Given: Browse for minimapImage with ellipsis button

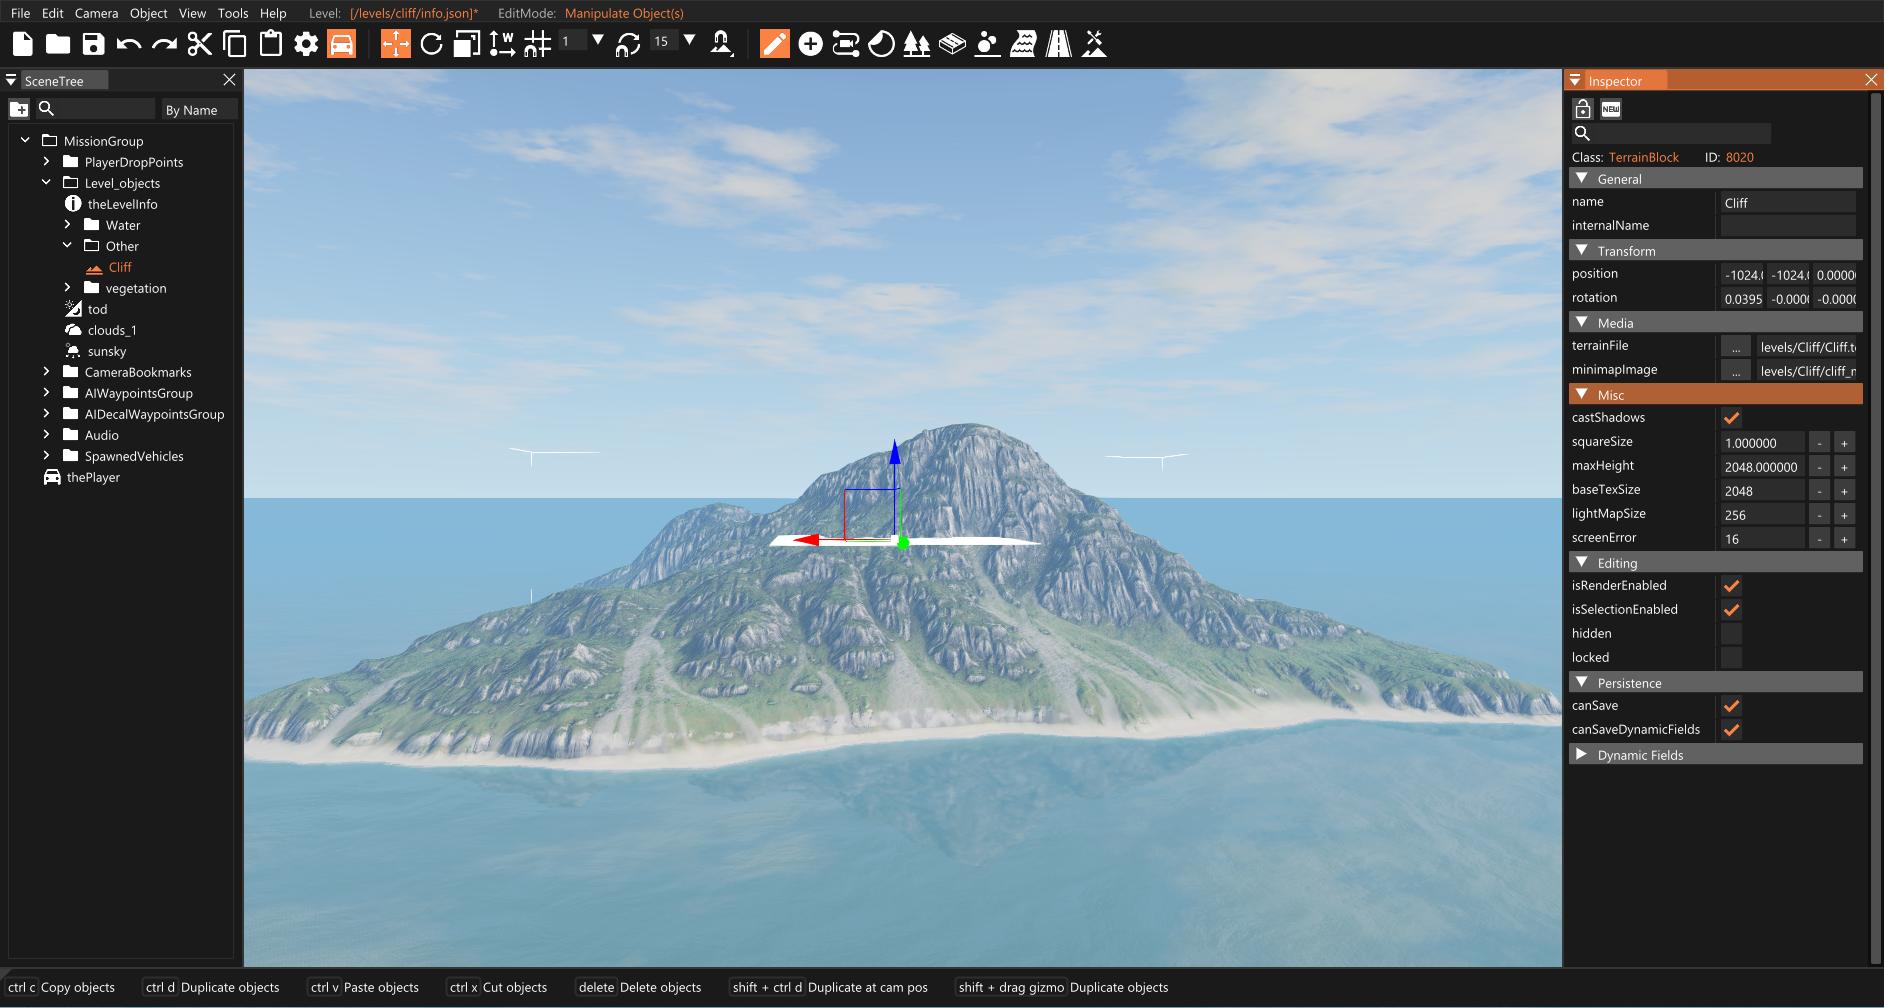Looking at the screenshot, I should click(1736, 371).
